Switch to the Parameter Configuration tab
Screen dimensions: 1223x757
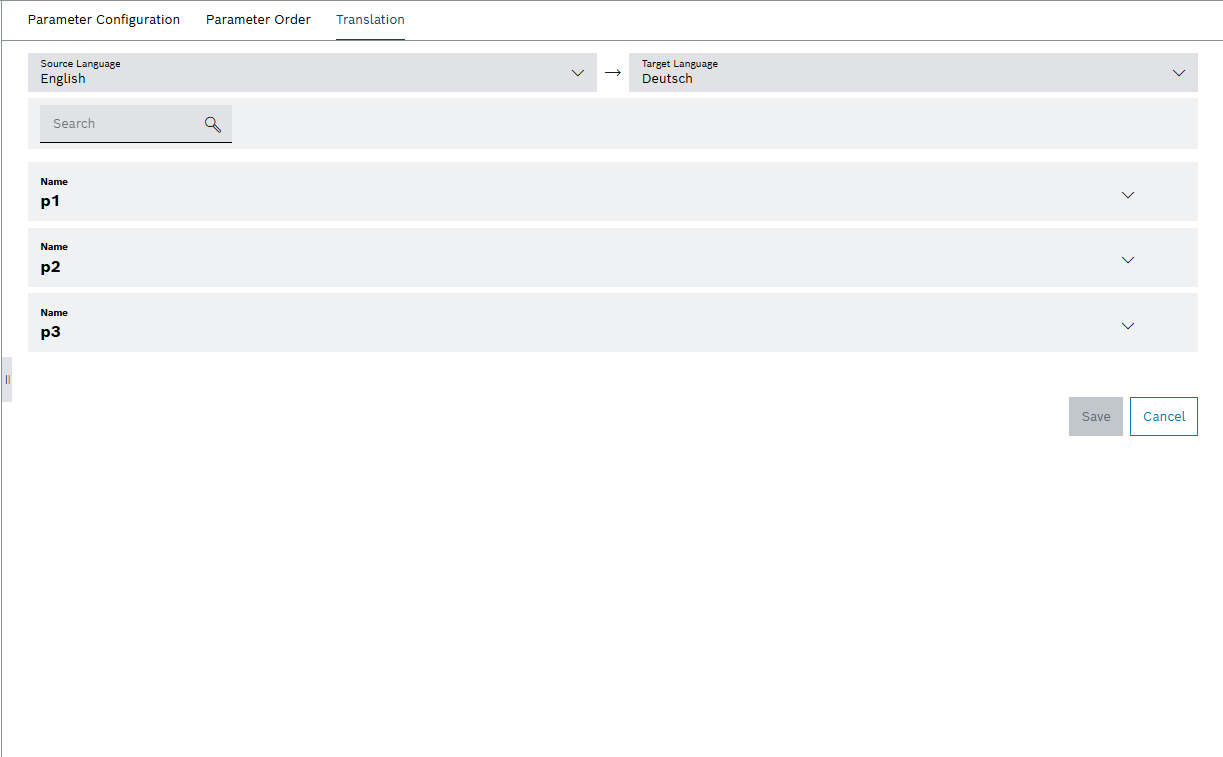pyautogui.click(x=103, y=19)
